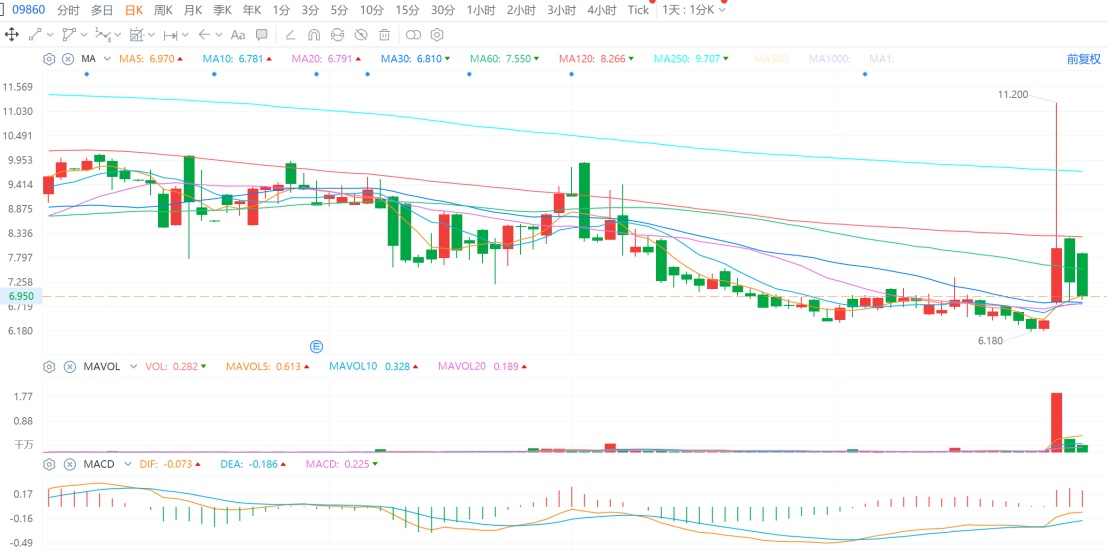Enable the faded MA1000 line
Image resolution: width=1108 pixels, height=555 pixels.
click(x=830, y=59)
